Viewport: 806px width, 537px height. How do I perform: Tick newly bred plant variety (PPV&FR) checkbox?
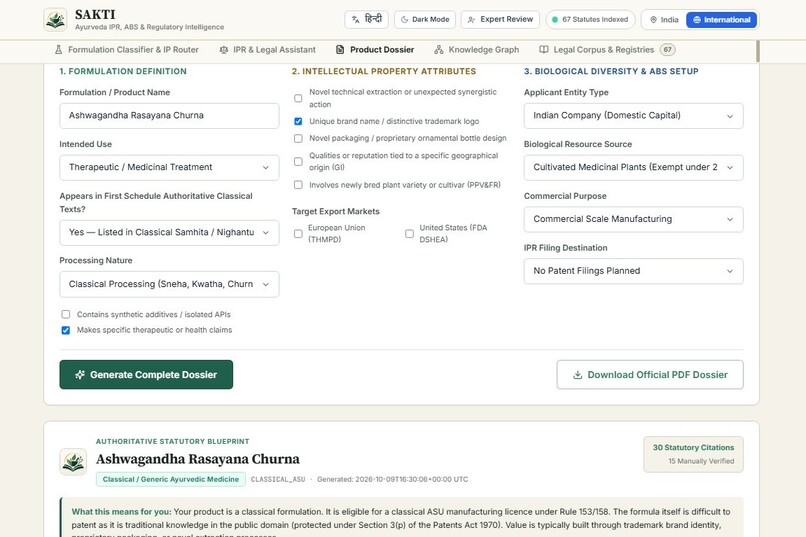(298, 184)
